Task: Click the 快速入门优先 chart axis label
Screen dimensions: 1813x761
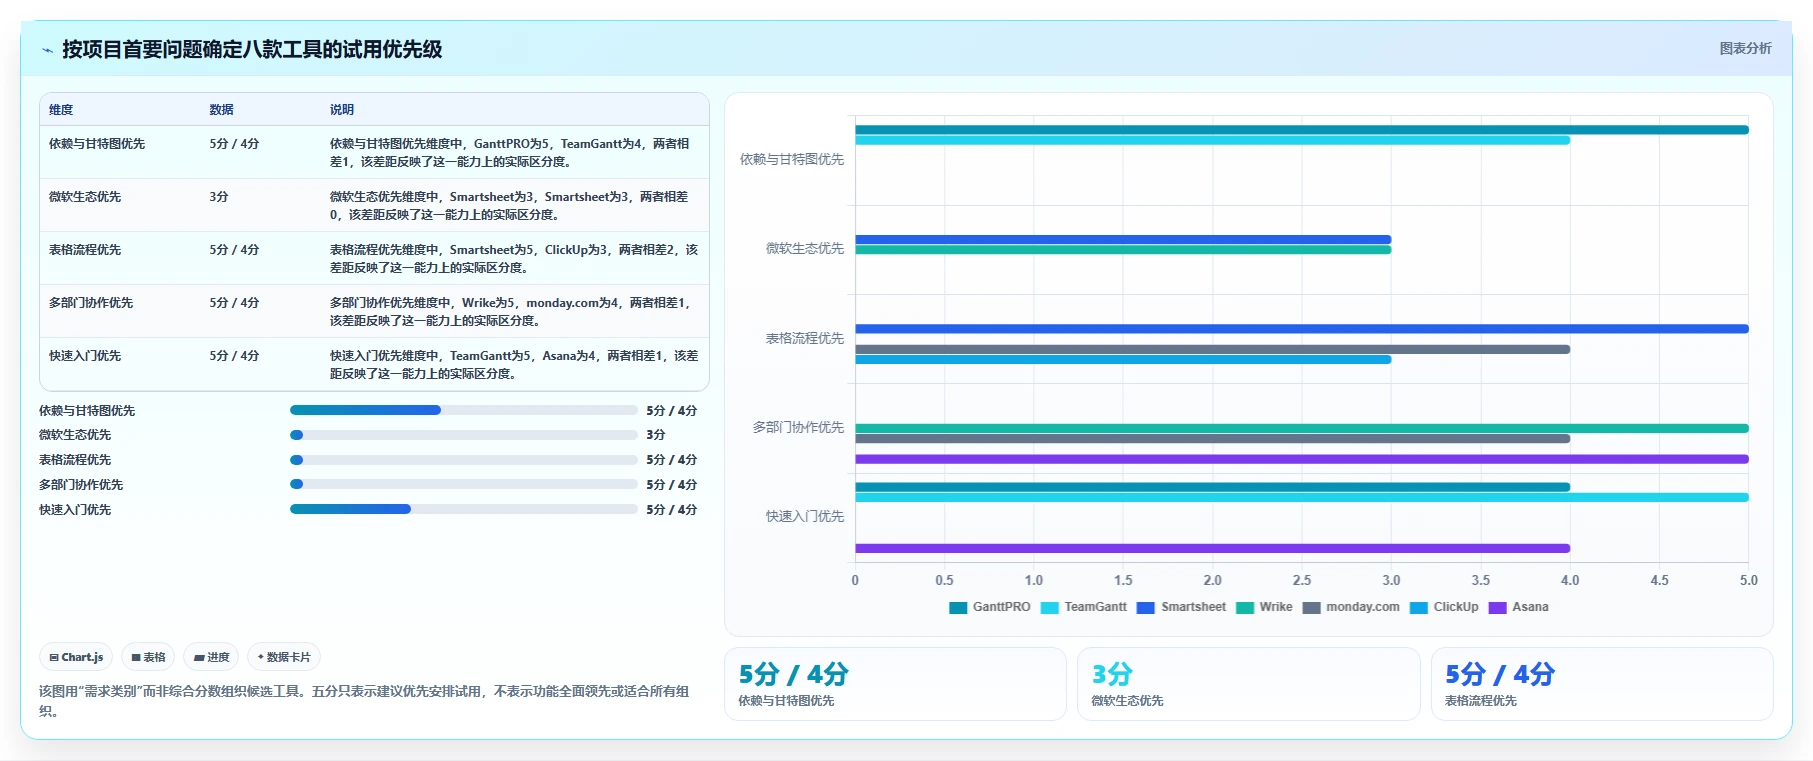Action: (805, 516)
